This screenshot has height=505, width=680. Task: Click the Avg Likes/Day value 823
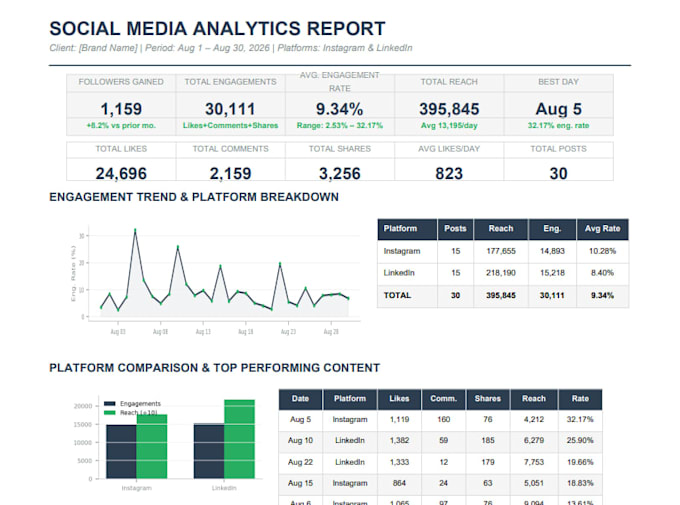[x=449, y=174]
